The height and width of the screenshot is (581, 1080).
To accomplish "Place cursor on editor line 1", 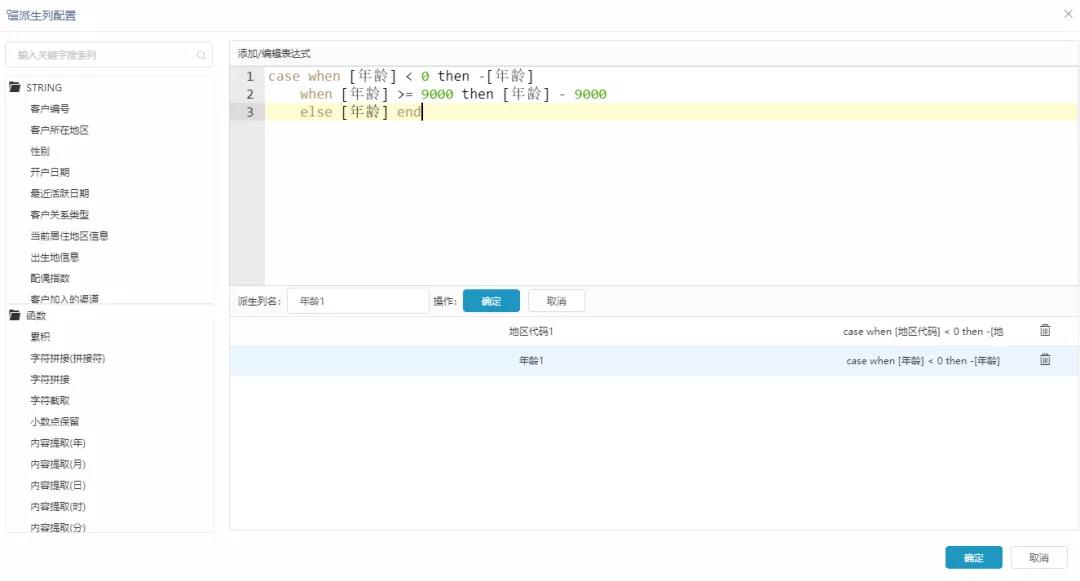I will tap(401, 76).
